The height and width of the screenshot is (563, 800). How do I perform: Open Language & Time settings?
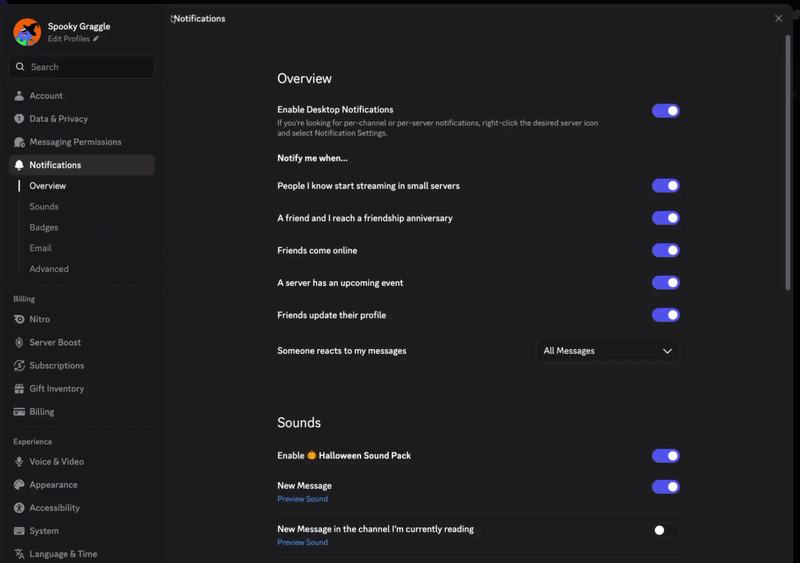pyautogui.click(x=82, y=554)
